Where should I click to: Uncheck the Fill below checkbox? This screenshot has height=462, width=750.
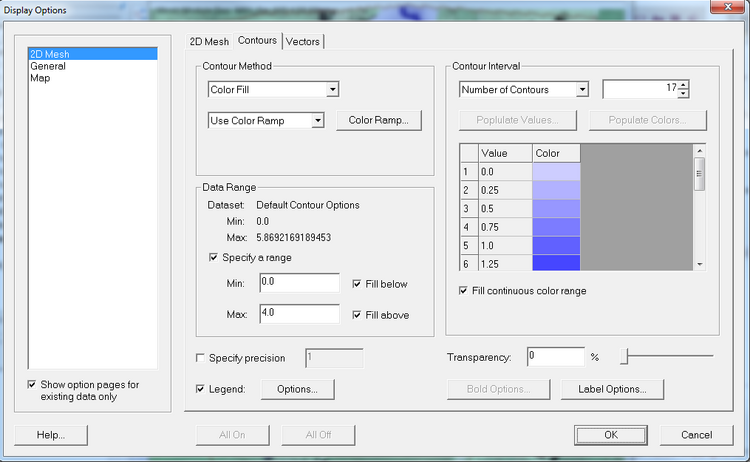(x=357, y=284)
